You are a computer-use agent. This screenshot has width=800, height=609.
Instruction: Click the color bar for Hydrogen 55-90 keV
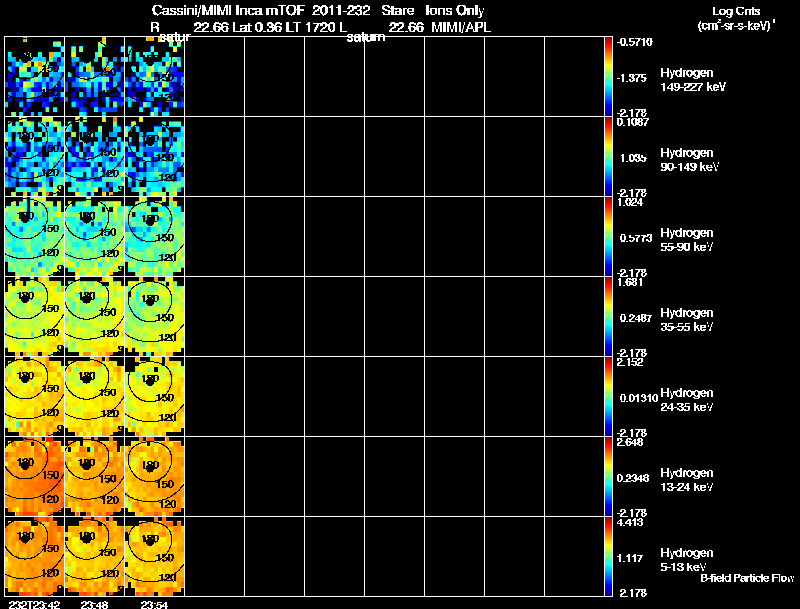point(608,237)
